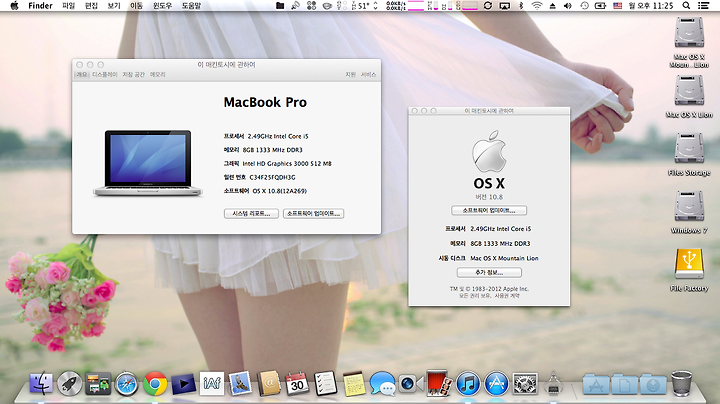720x404 pixels.
Task: Click 소프트웨어 업데이트... under OS X version
Action: (x=489, y=210)
